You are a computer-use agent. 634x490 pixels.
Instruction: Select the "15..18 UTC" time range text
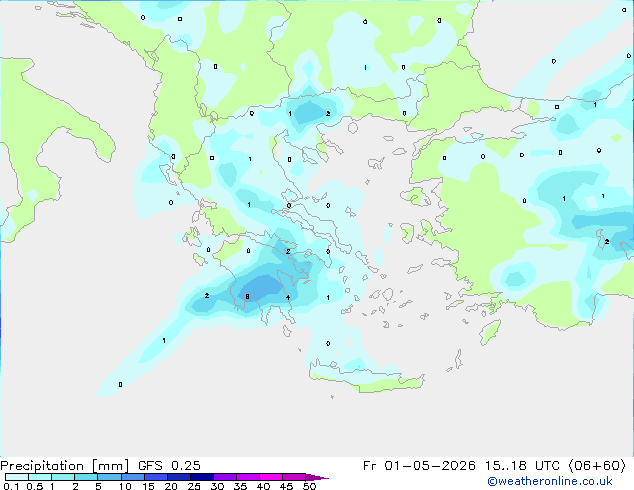(x=522, y=466)
